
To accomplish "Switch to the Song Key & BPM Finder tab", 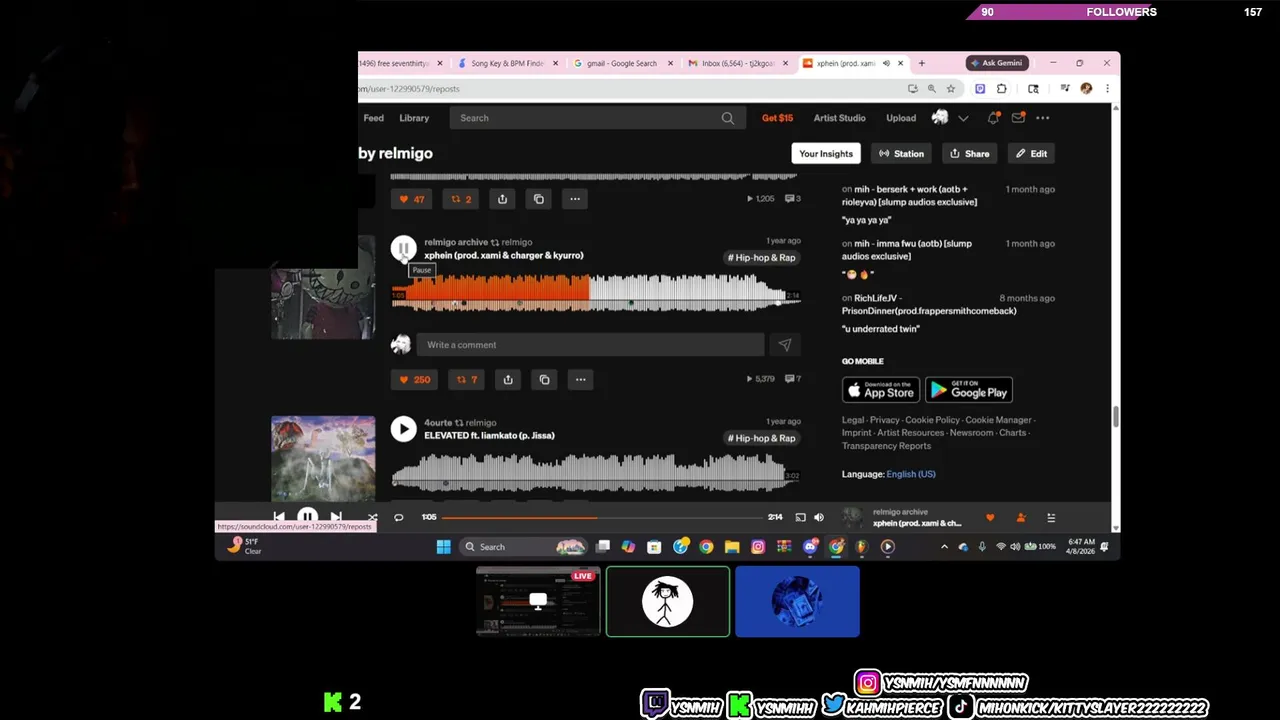I will [x=508, y=63].
